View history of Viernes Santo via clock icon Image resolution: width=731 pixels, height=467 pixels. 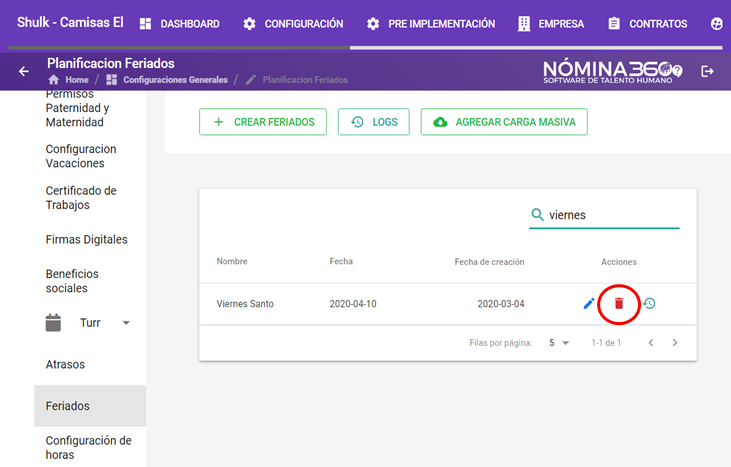649,303
